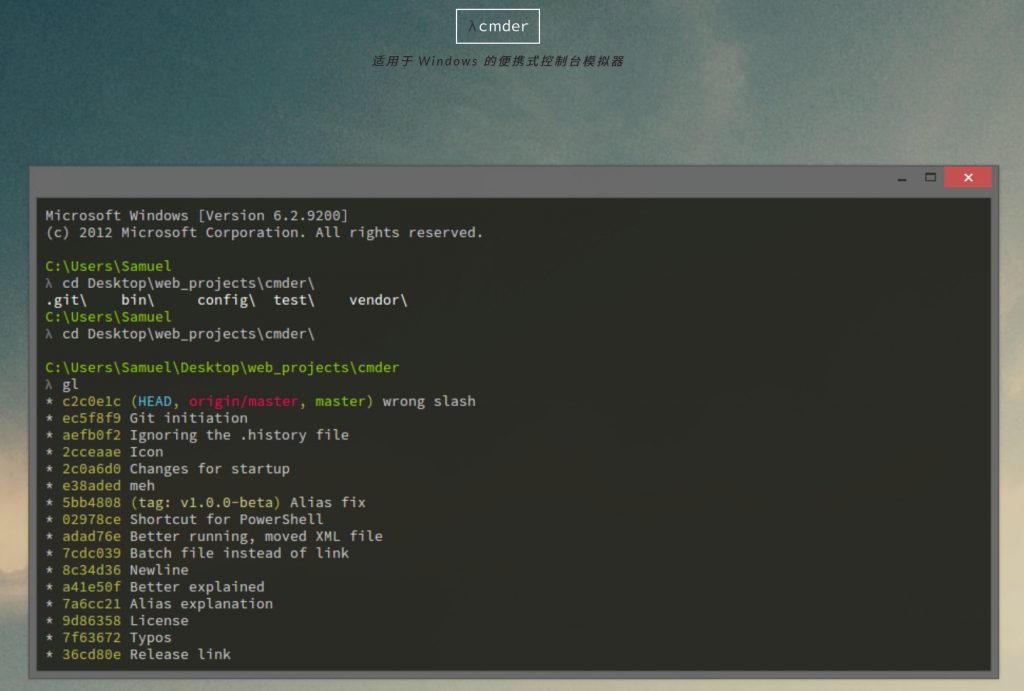Click the blue 'HEAD' ref label

click(155, 401)
